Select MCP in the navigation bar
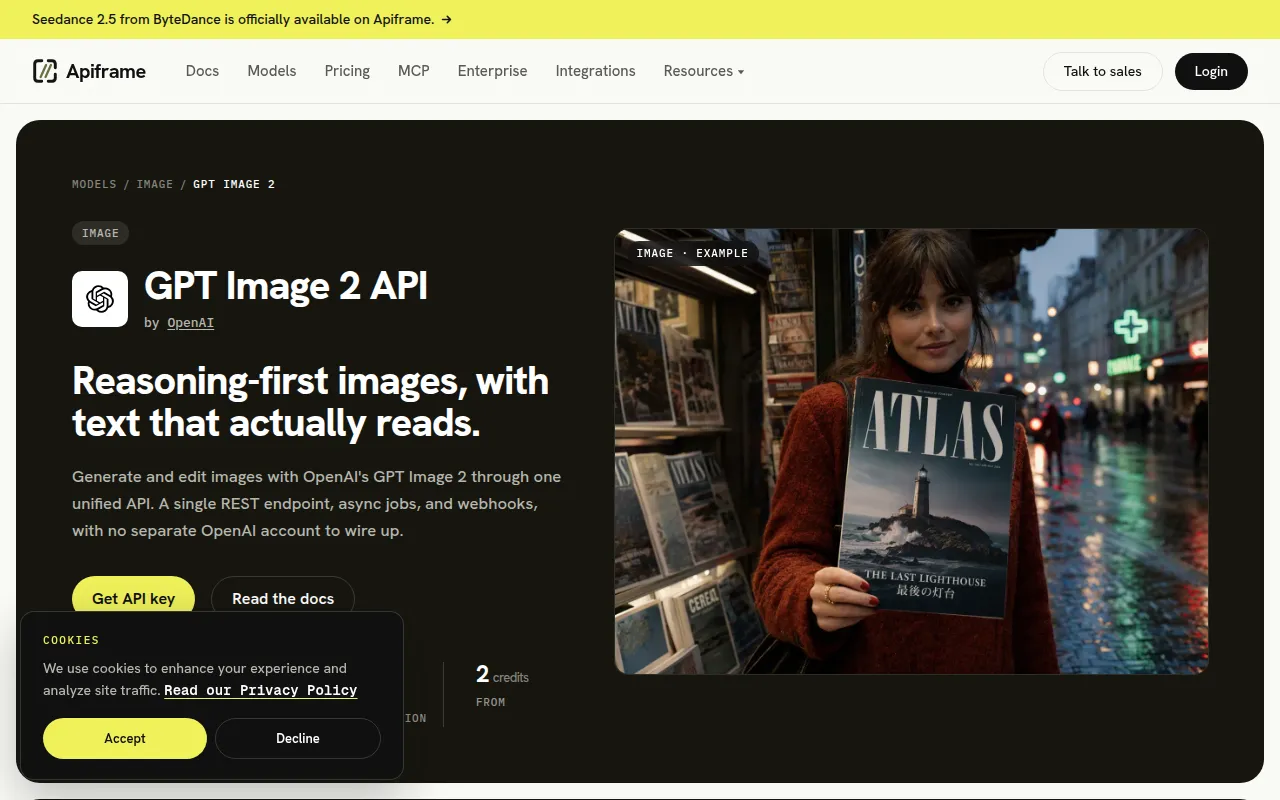 [x=414, y=71]
